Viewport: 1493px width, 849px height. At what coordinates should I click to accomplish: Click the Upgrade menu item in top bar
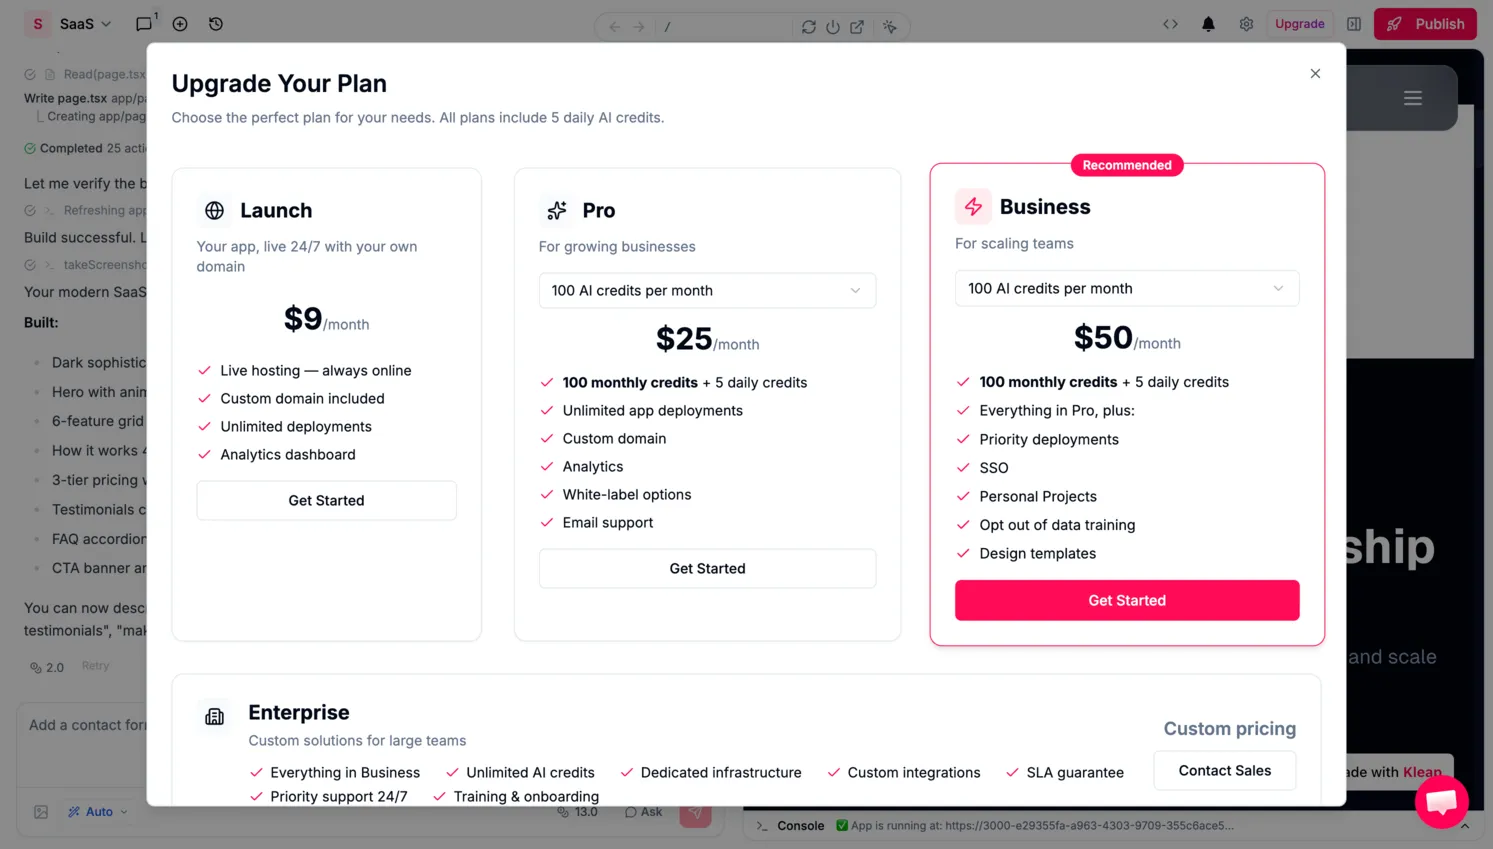(1300, 23)
